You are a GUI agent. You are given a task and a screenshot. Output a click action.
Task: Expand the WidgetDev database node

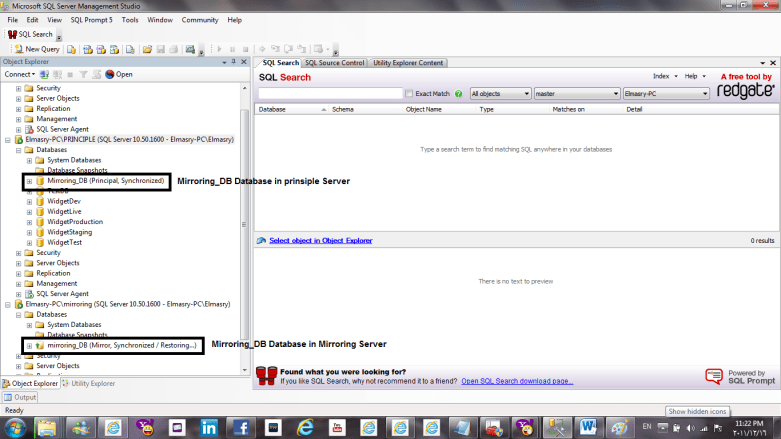click(x=29, y=201)
